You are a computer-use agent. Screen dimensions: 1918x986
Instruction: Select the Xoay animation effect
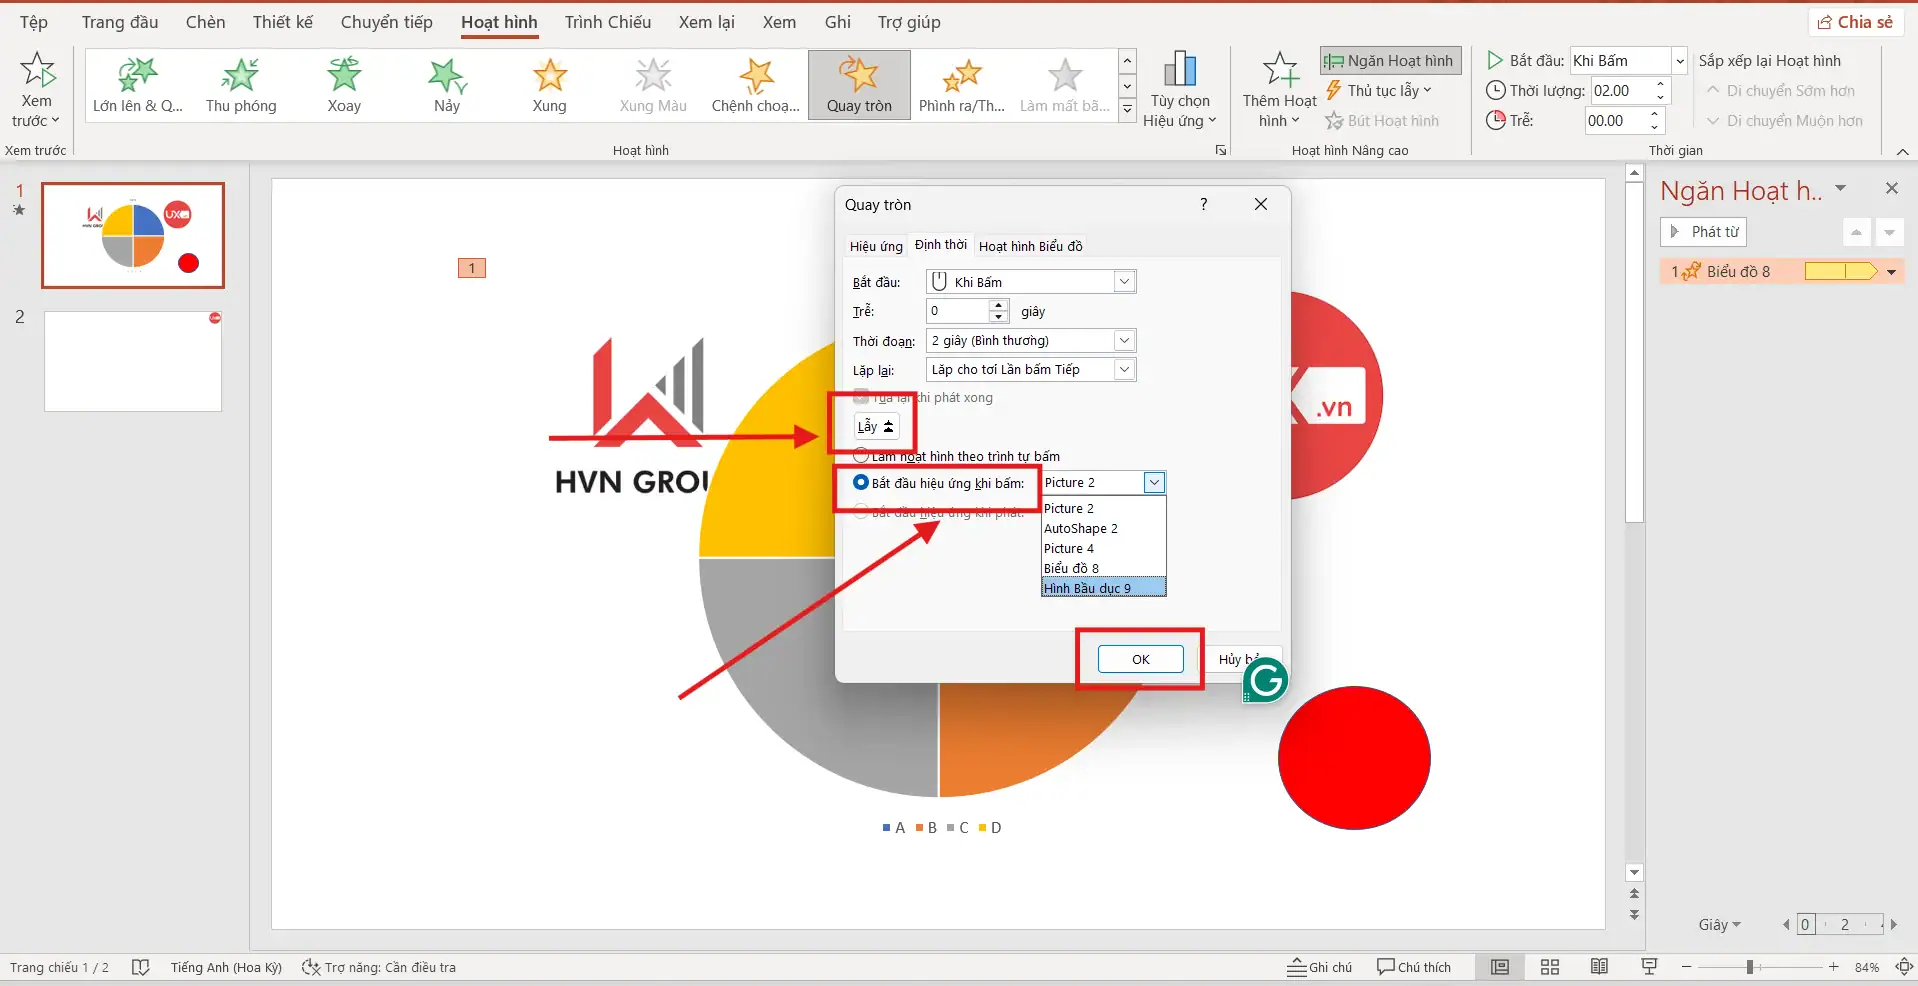point(344,85)
